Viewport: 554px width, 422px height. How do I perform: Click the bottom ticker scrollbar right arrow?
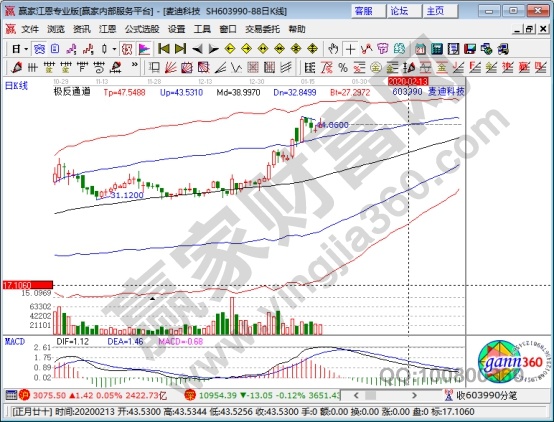point(414,395)
